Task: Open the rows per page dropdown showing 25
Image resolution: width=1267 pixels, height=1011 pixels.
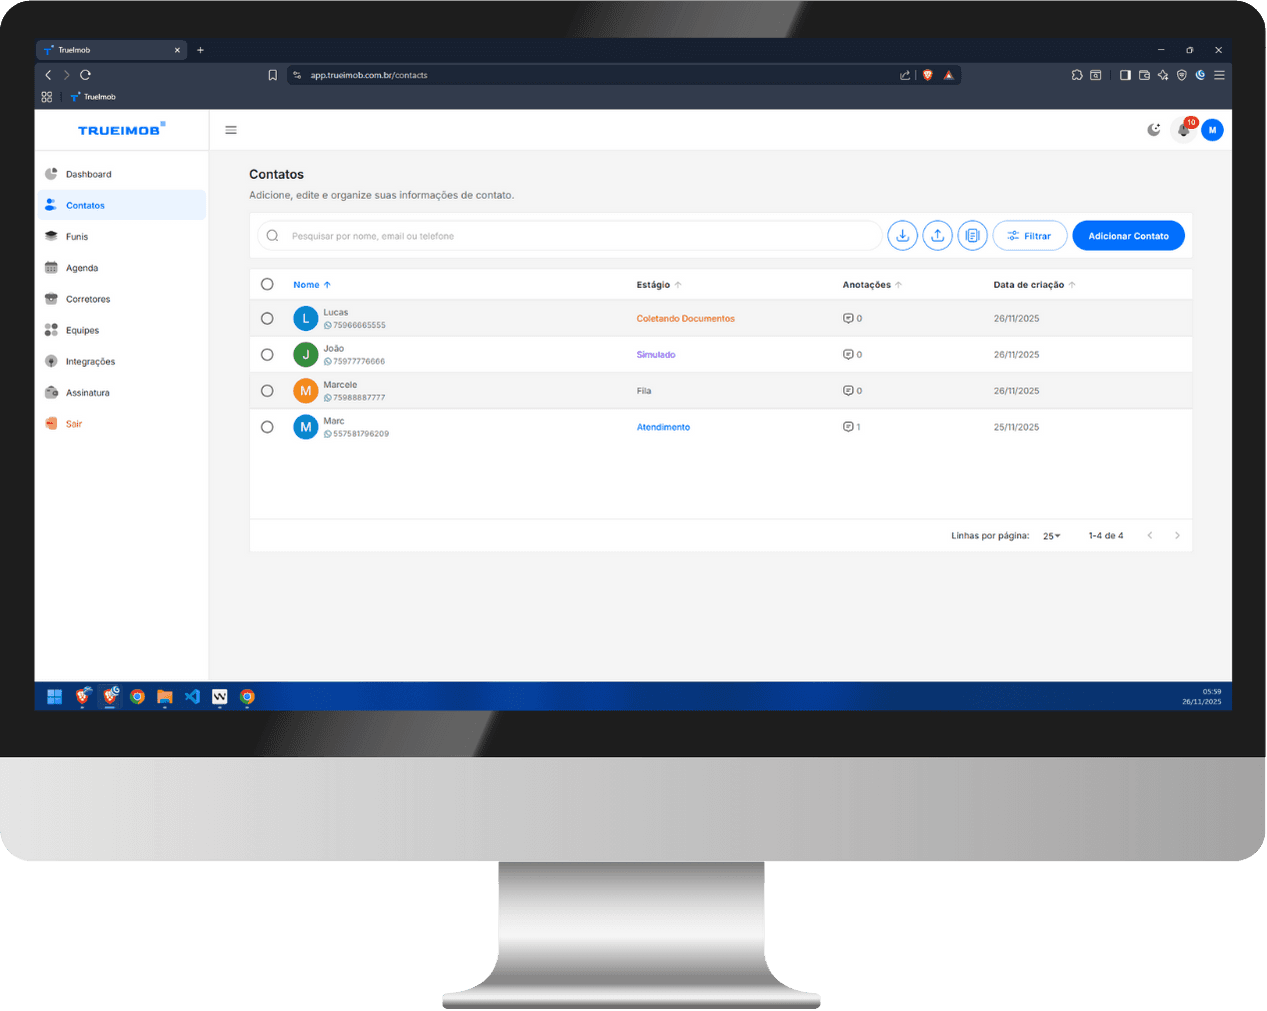Action: 1050,535
